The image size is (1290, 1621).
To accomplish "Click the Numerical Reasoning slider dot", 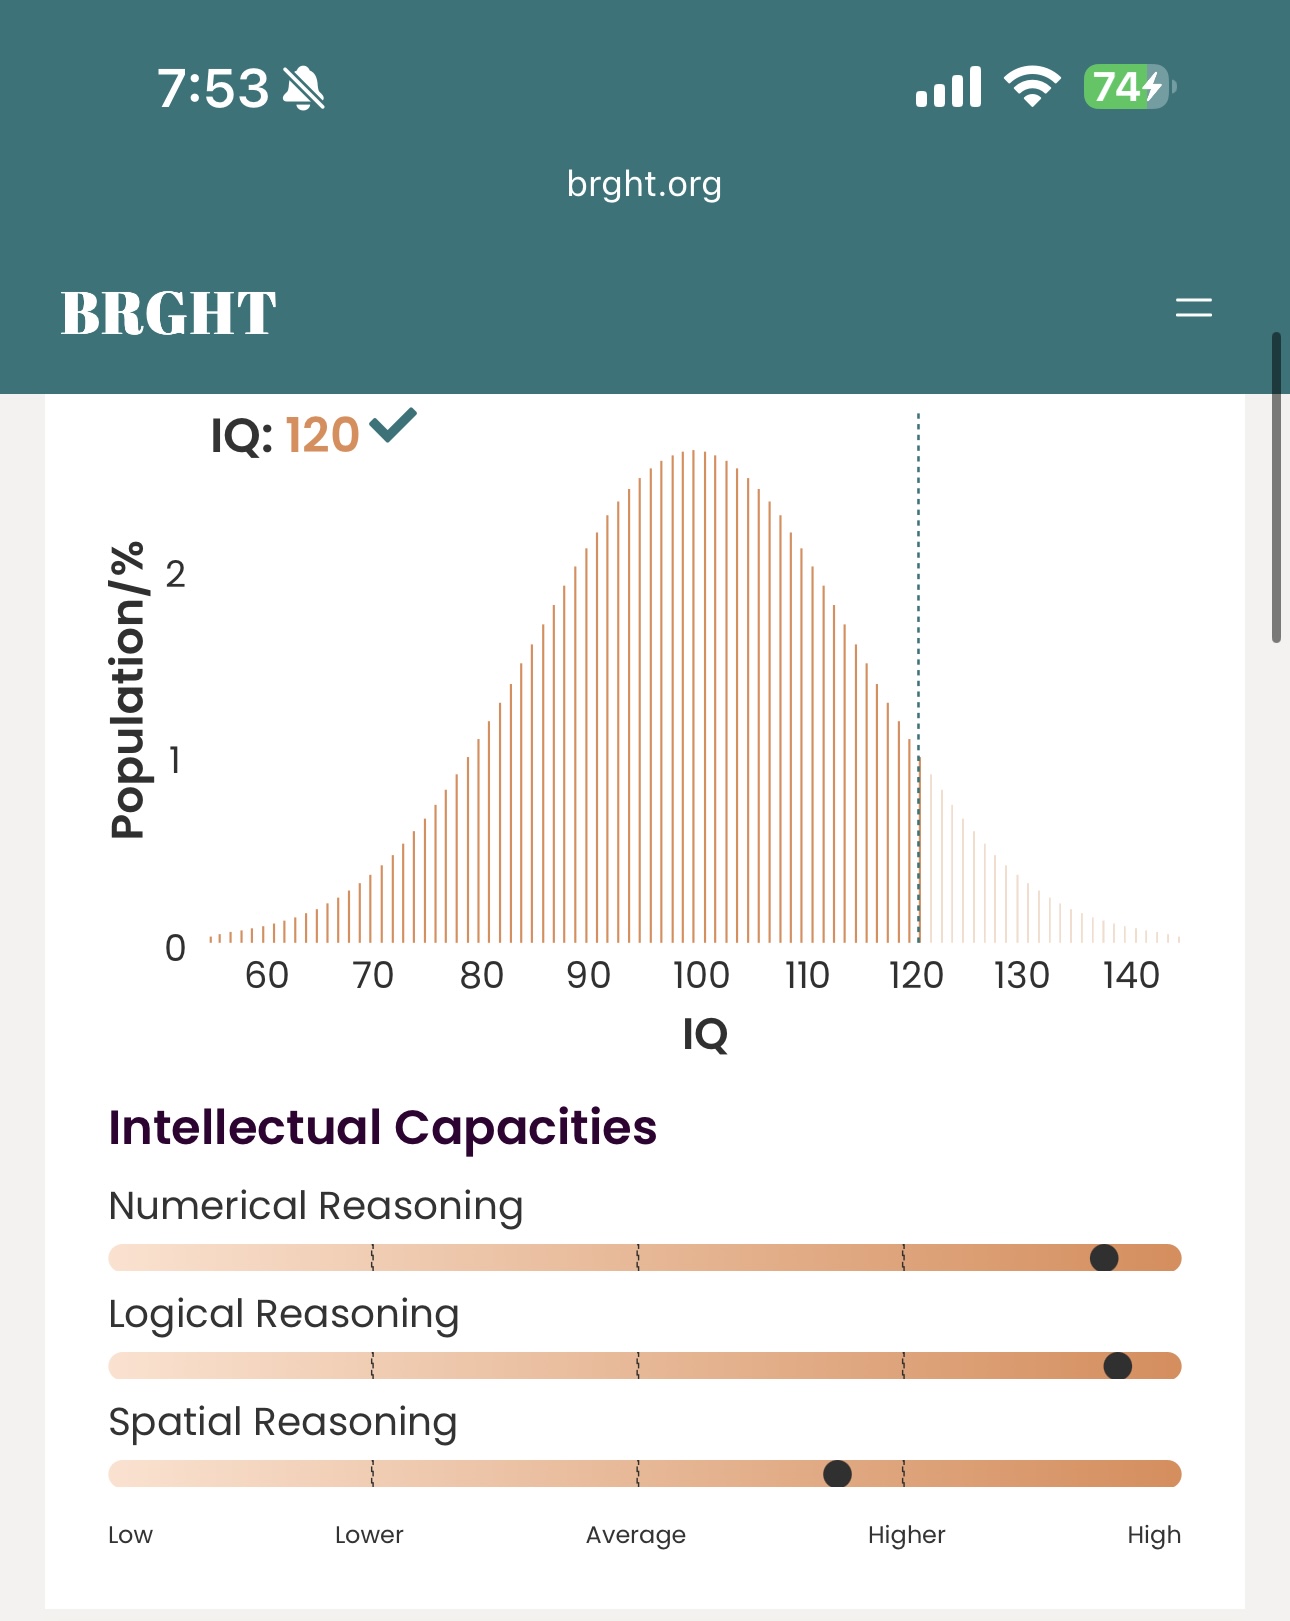I will (x=1104, y=1258).
